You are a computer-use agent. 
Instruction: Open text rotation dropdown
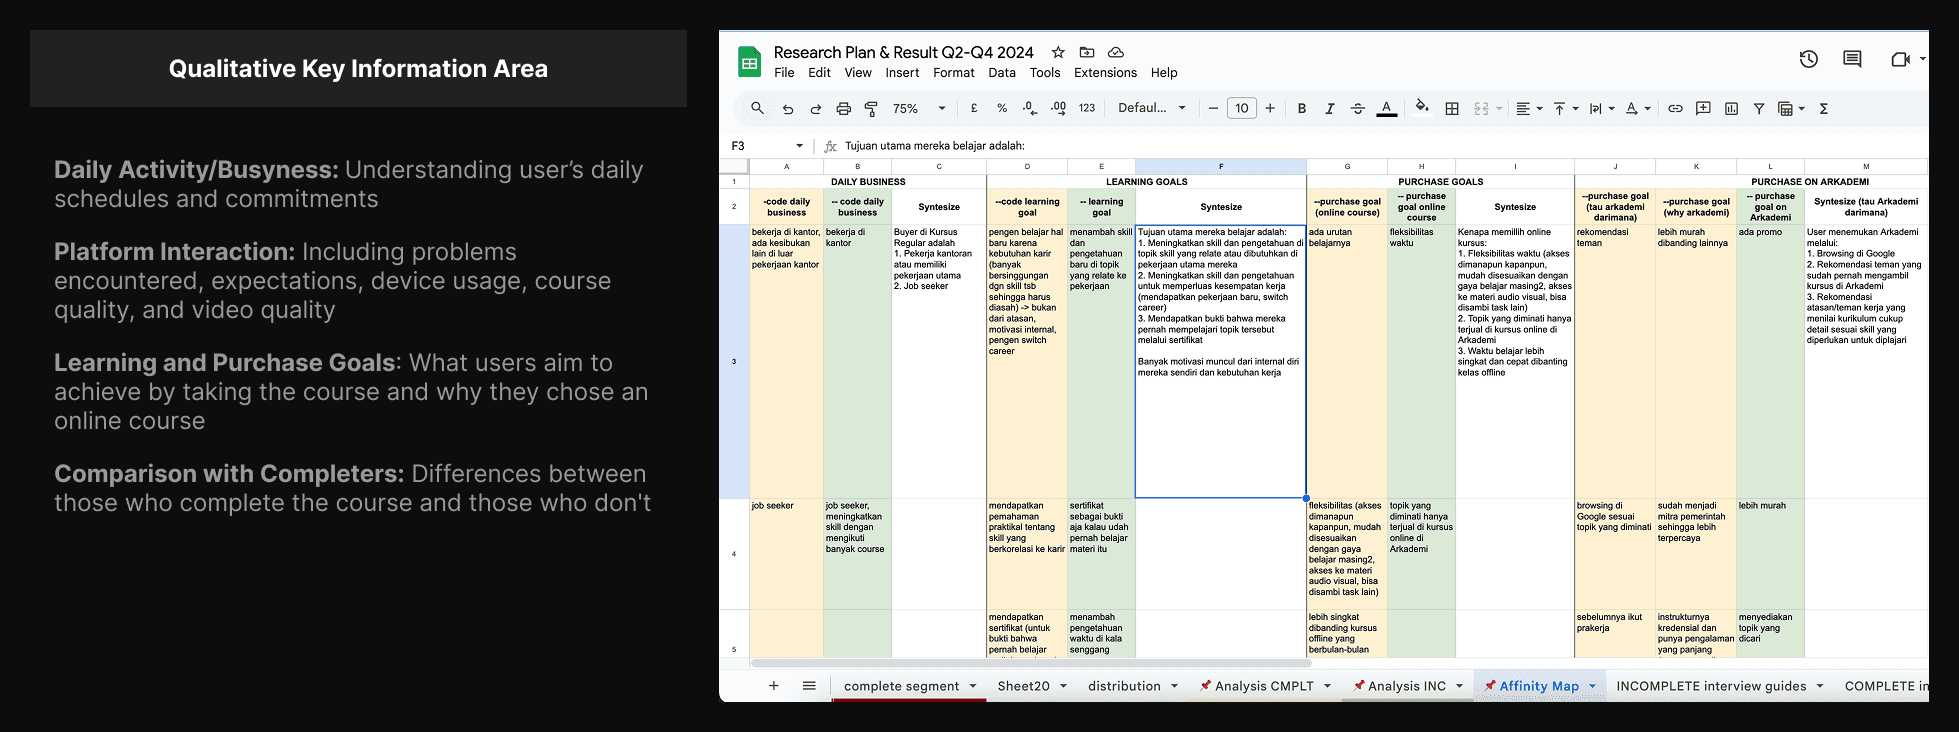point(1637,108)
